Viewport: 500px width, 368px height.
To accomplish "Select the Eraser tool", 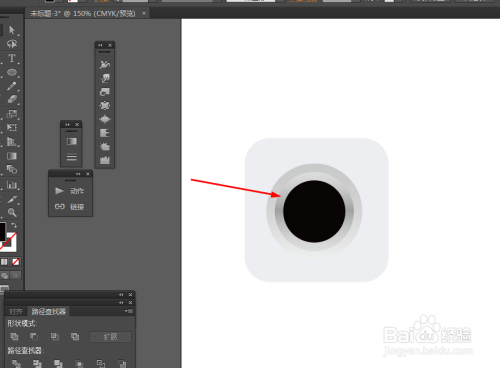I will pyautogui.click(x=12, y=99).
